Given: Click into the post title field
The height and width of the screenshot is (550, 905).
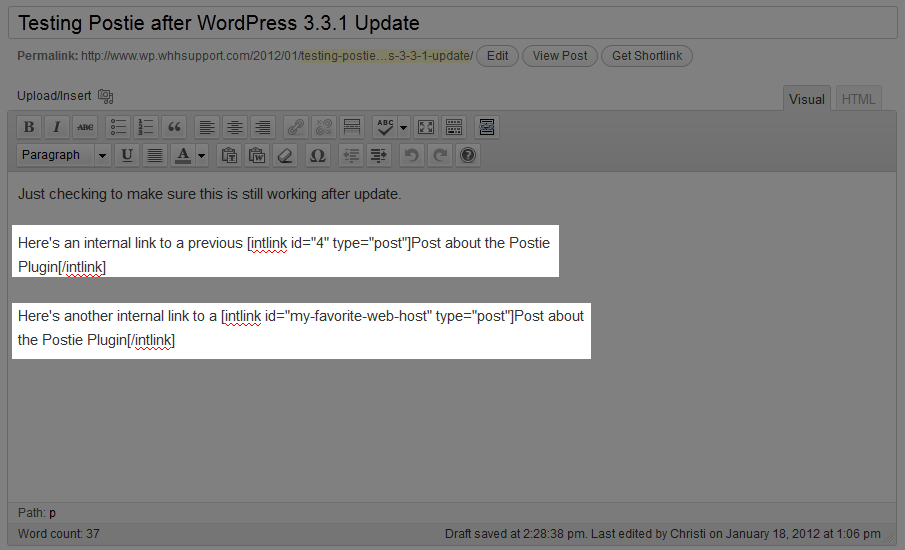Looking at the screenshot, I should (450, 23).
